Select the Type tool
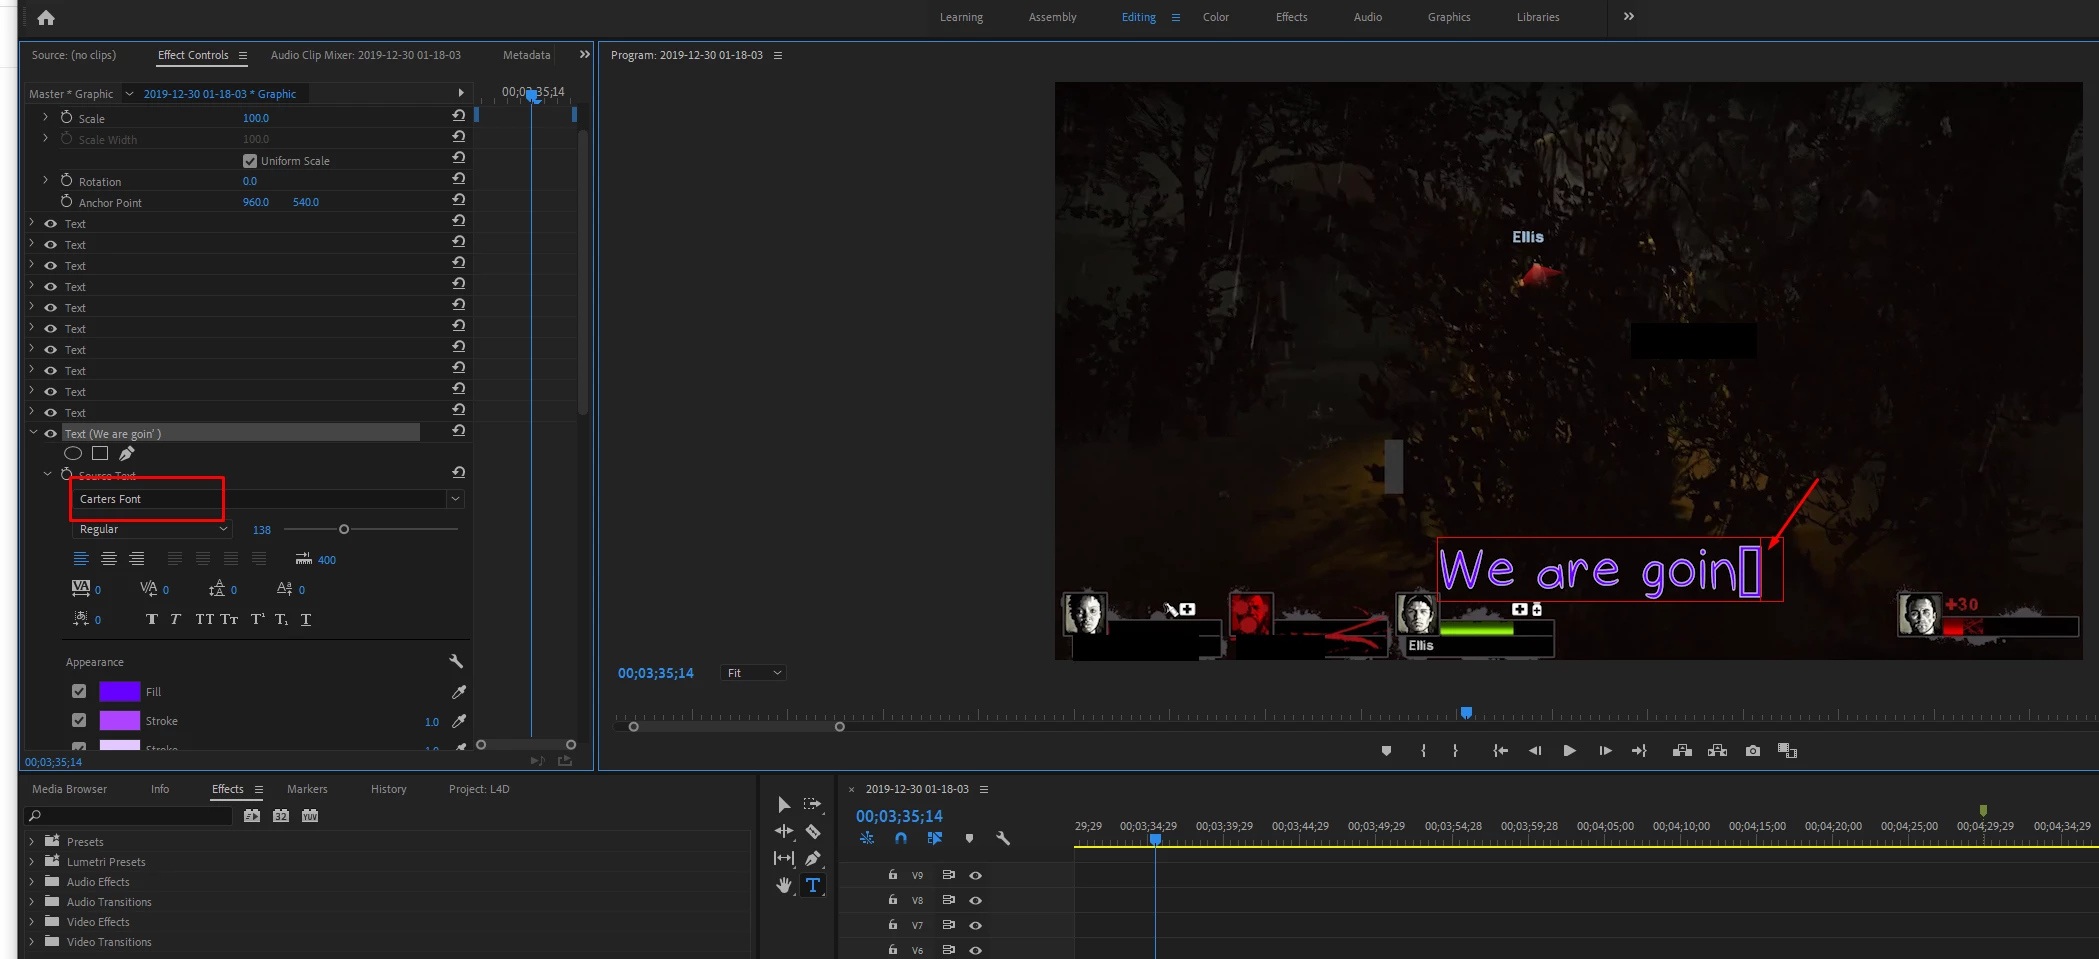The height and width of the screenshot is (959, 2099). tap(813, 885)
